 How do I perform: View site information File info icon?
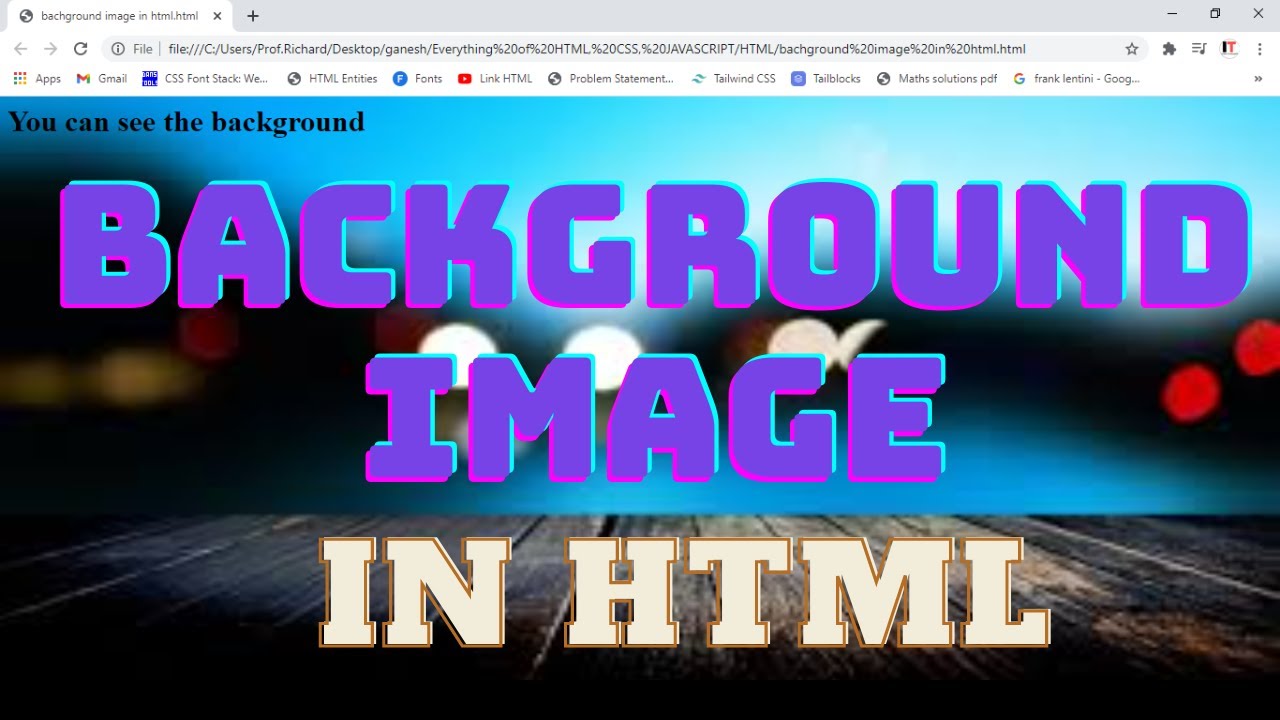(x=132, y=49)
